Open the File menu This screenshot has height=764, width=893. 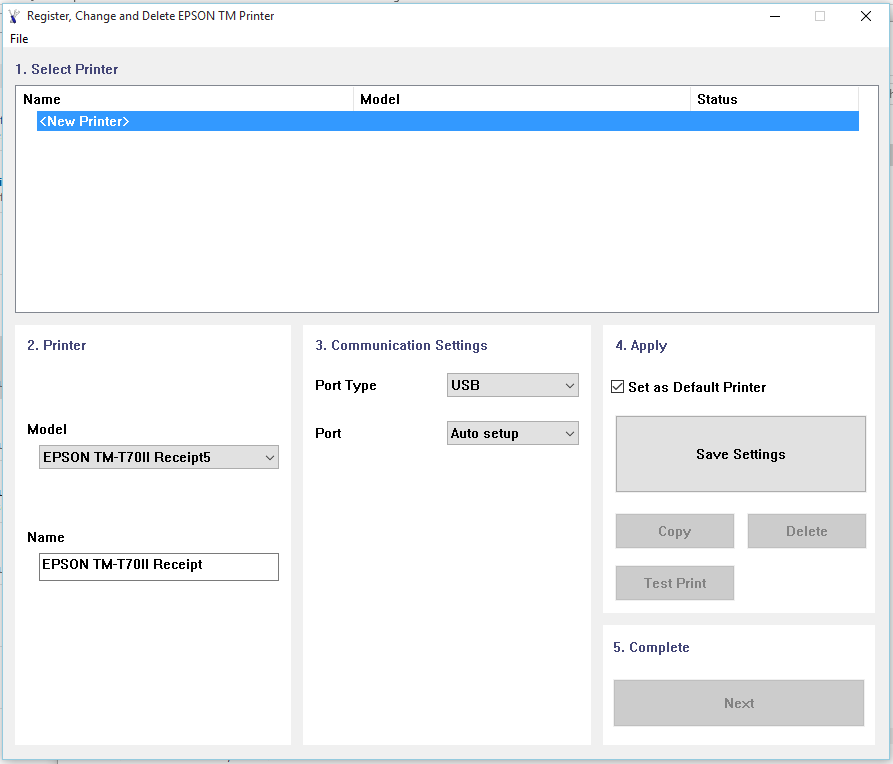19,39
